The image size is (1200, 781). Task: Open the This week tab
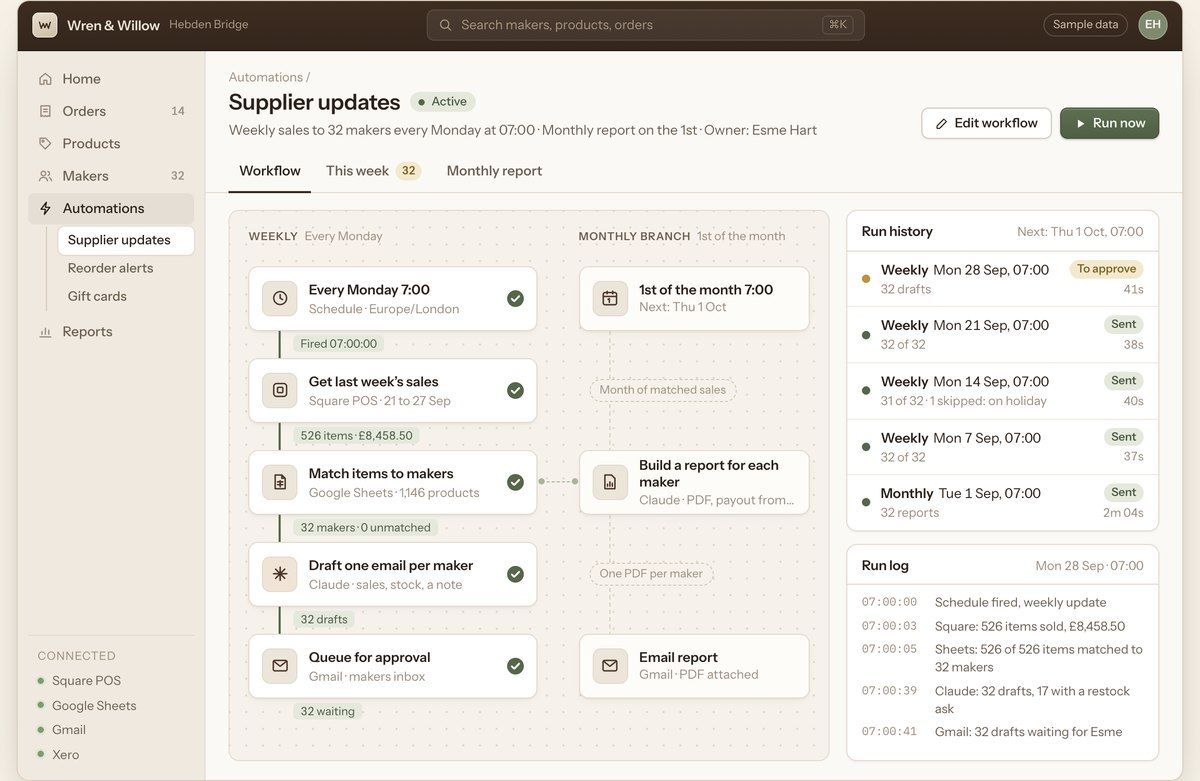pos(373,171)
